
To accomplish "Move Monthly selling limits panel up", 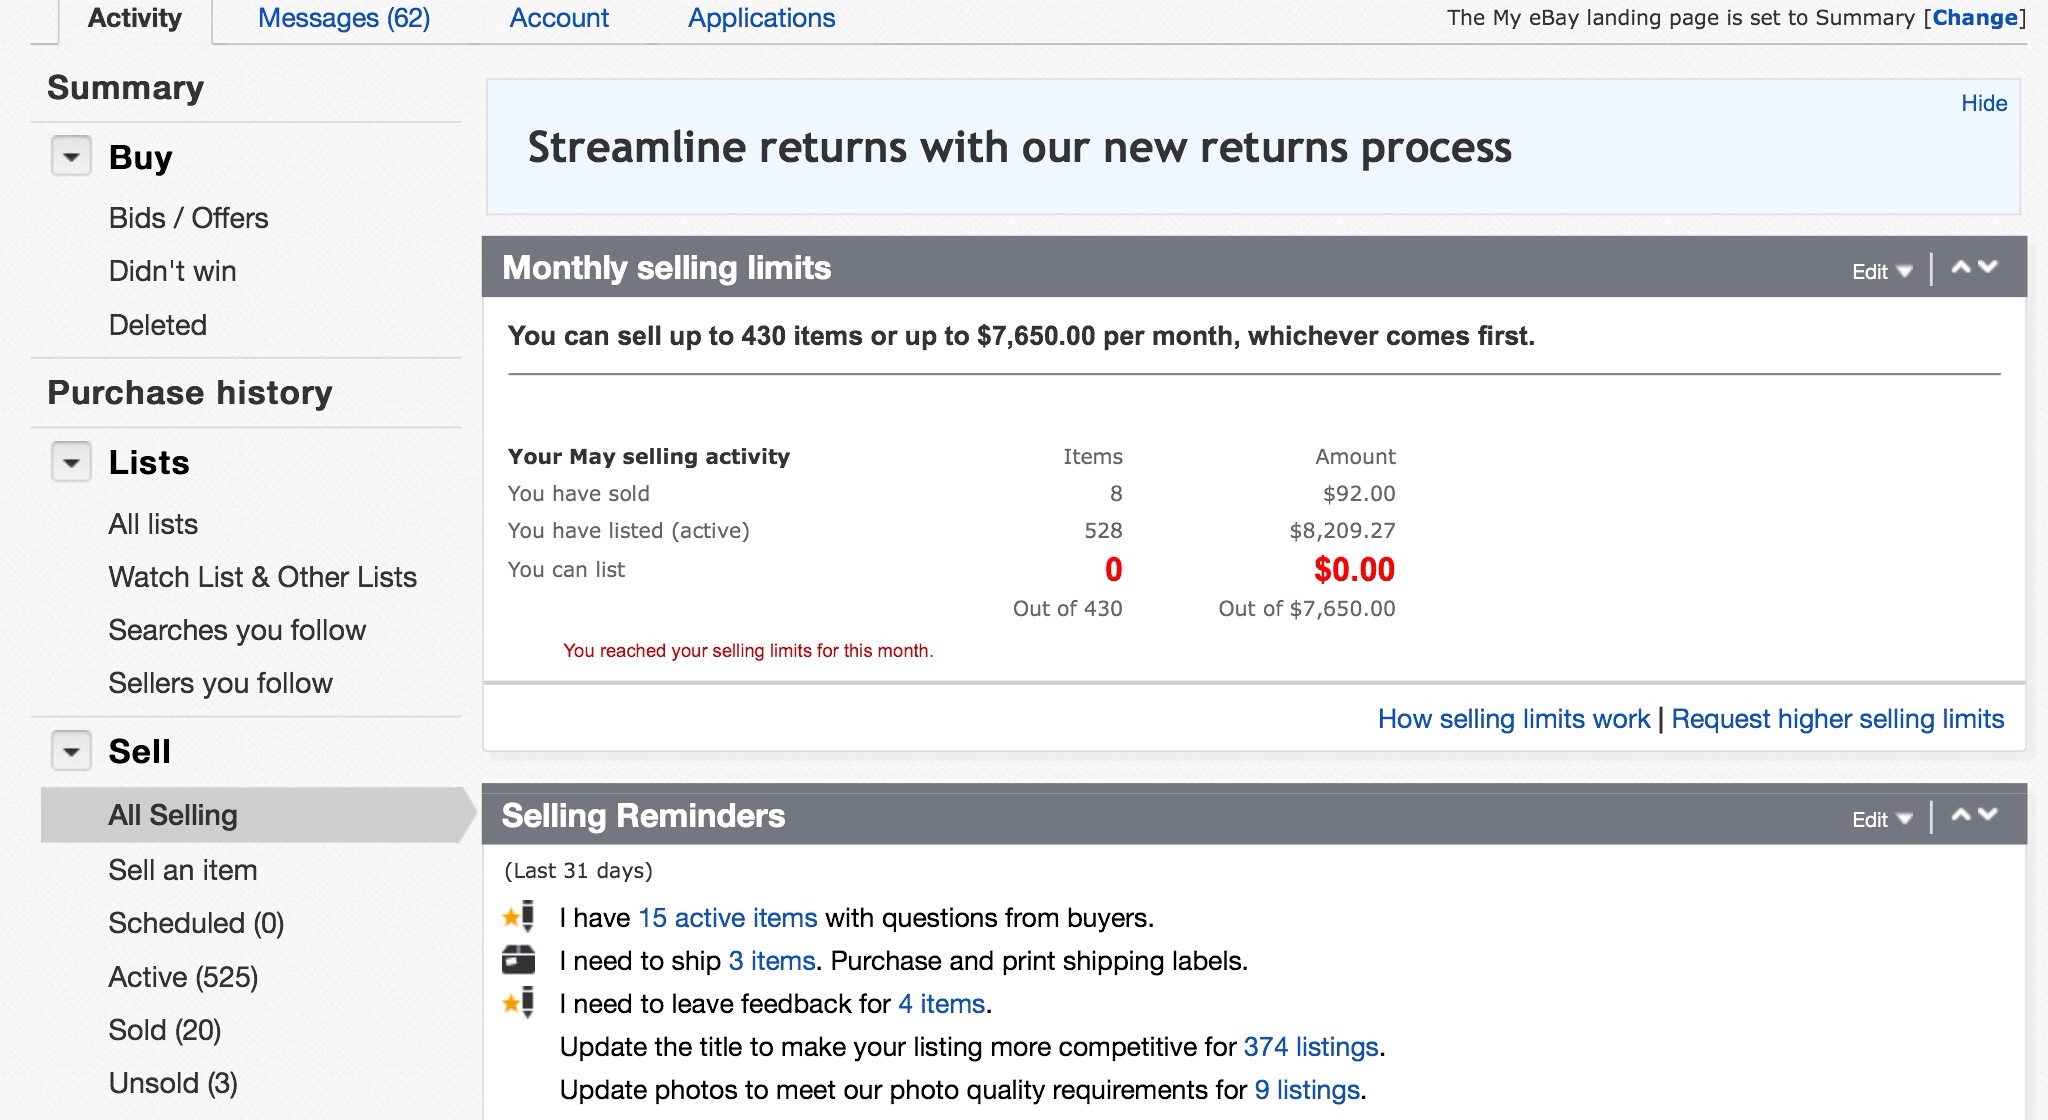I will [x=1961, y=267].
